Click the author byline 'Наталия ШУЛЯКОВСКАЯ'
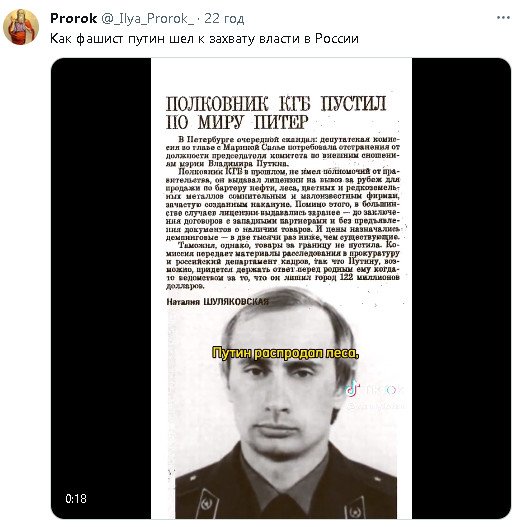 217,301
